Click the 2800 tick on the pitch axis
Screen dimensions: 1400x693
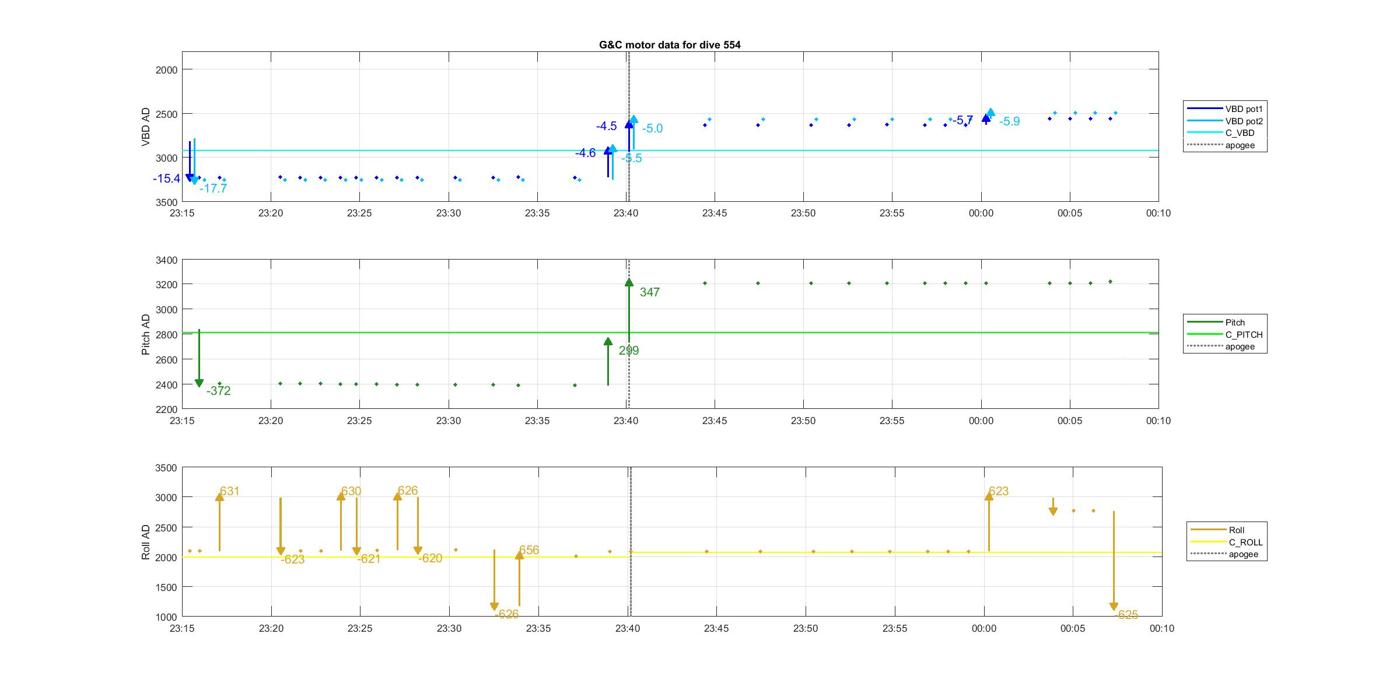(165, 335)
